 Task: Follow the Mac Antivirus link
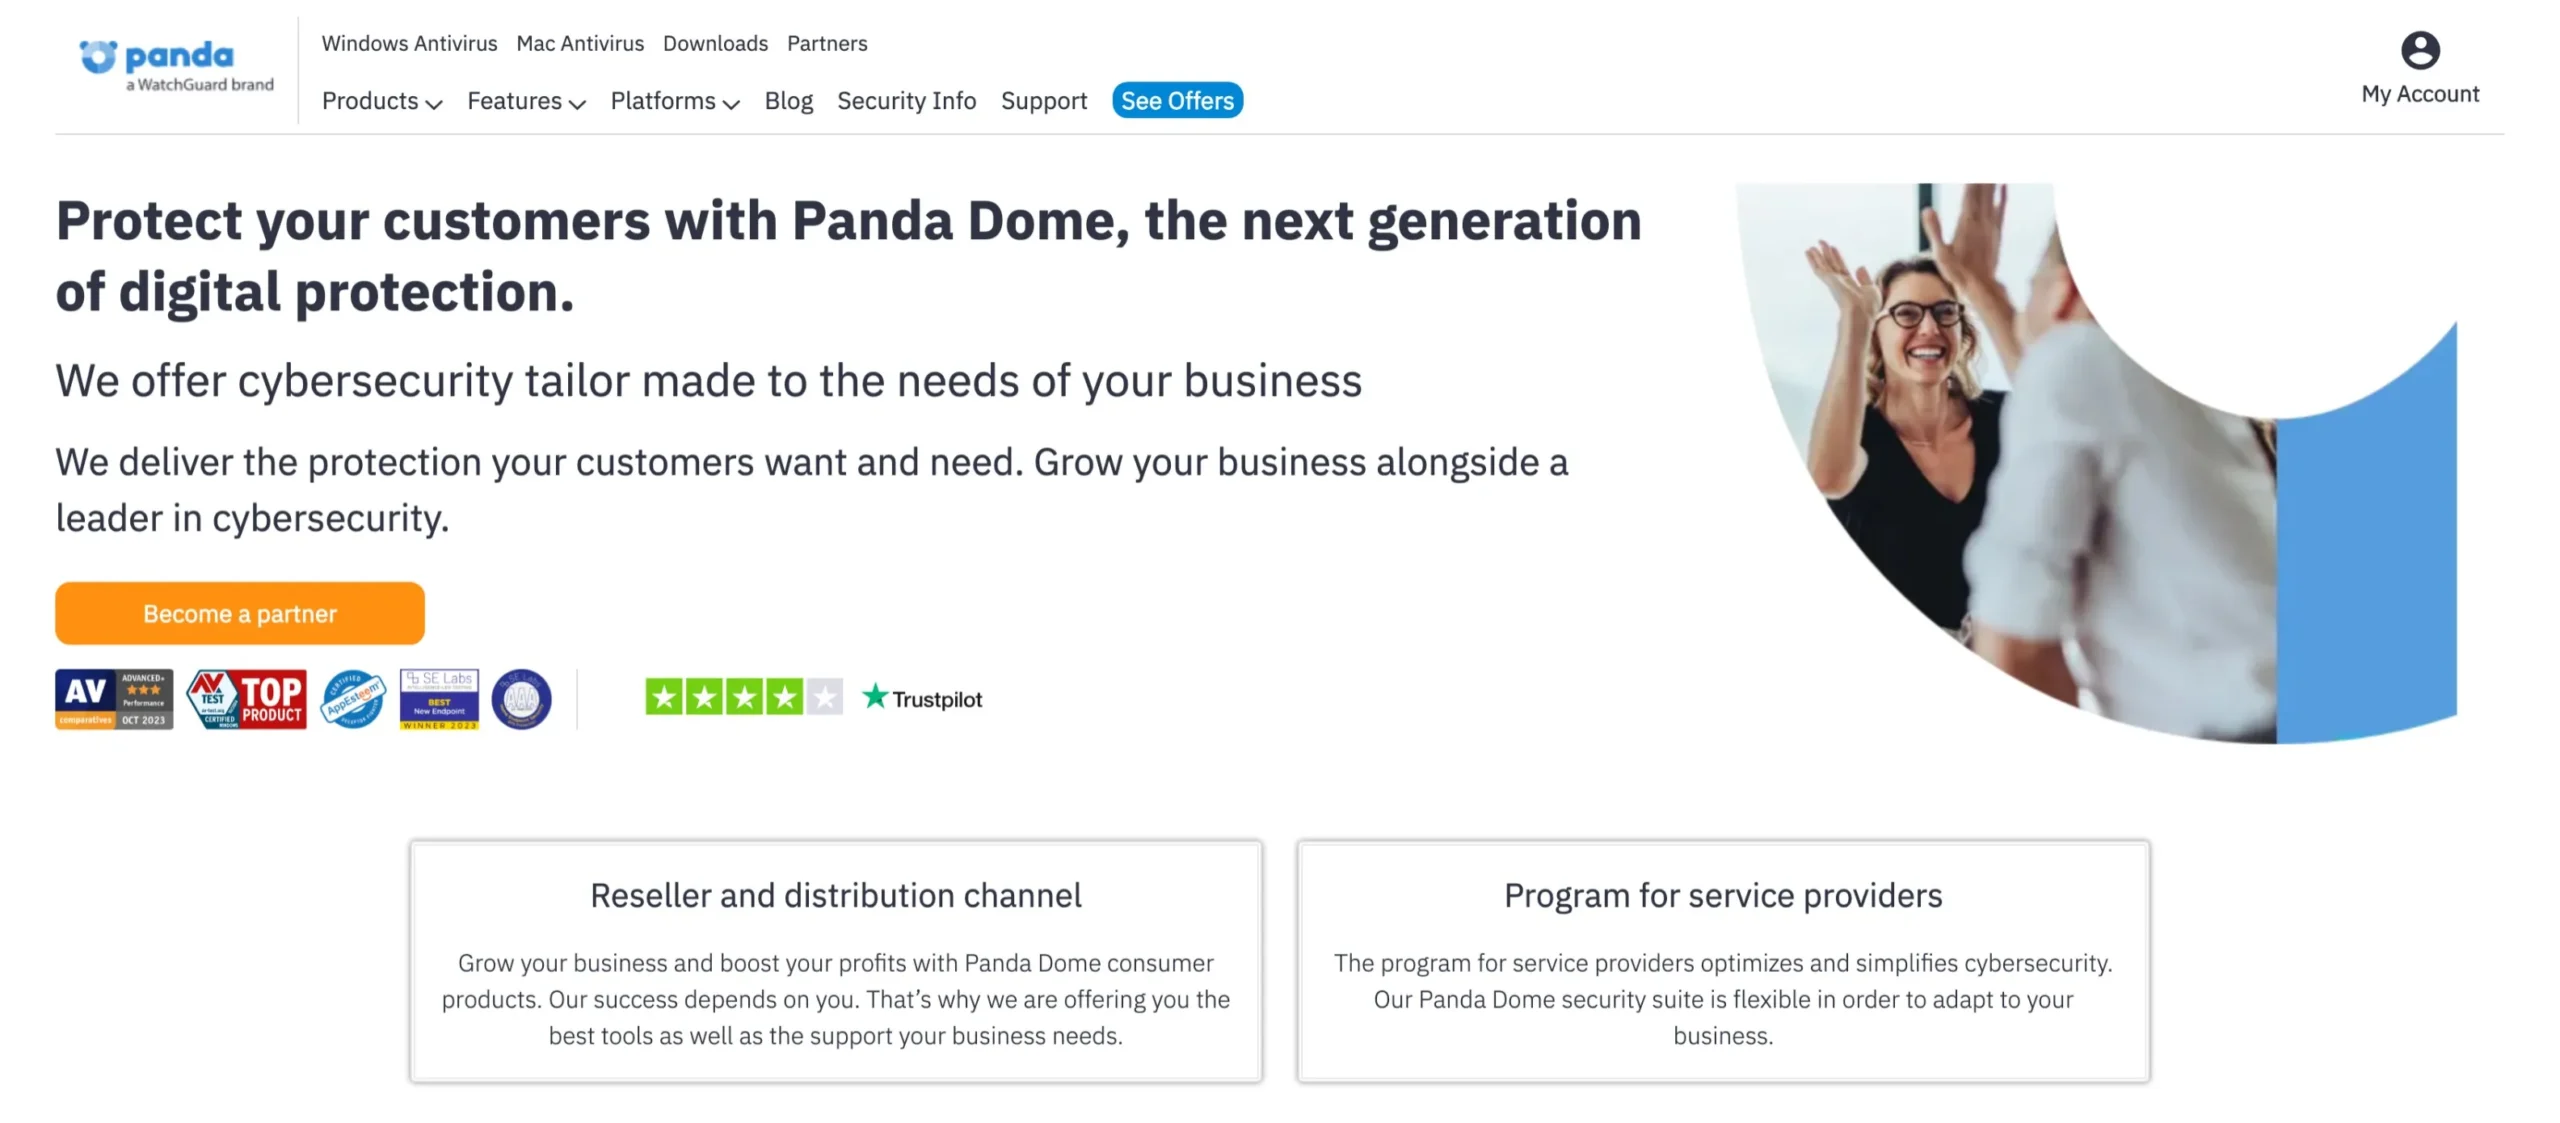[580, 43]
